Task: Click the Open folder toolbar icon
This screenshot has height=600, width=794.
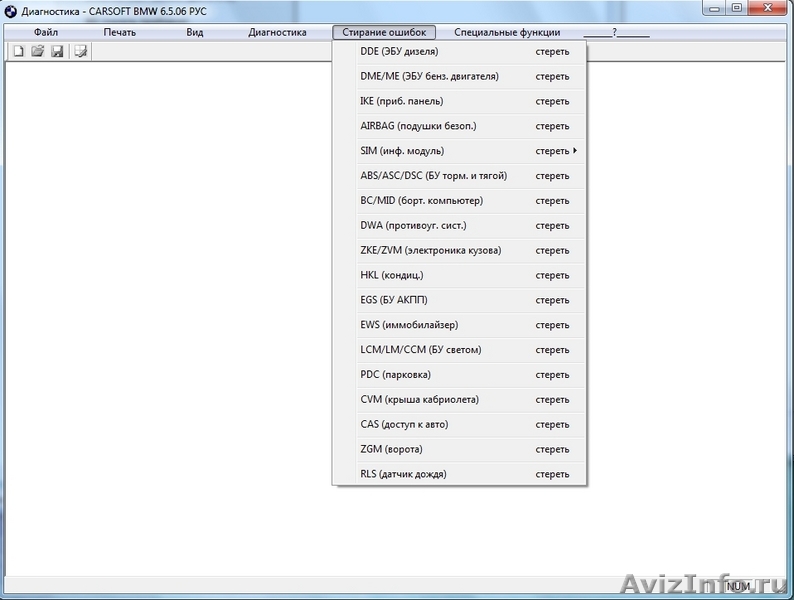Action: [x=37, y=51]
